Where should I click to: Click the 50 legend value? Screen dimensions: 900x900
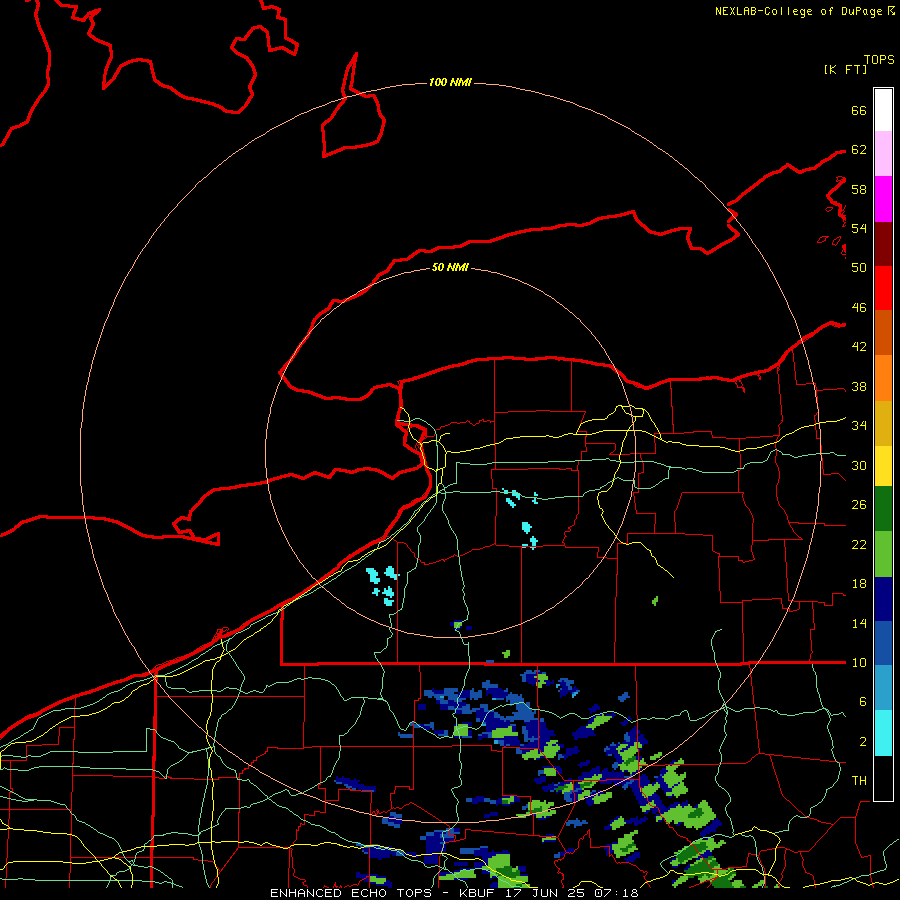tap(859, 267)
